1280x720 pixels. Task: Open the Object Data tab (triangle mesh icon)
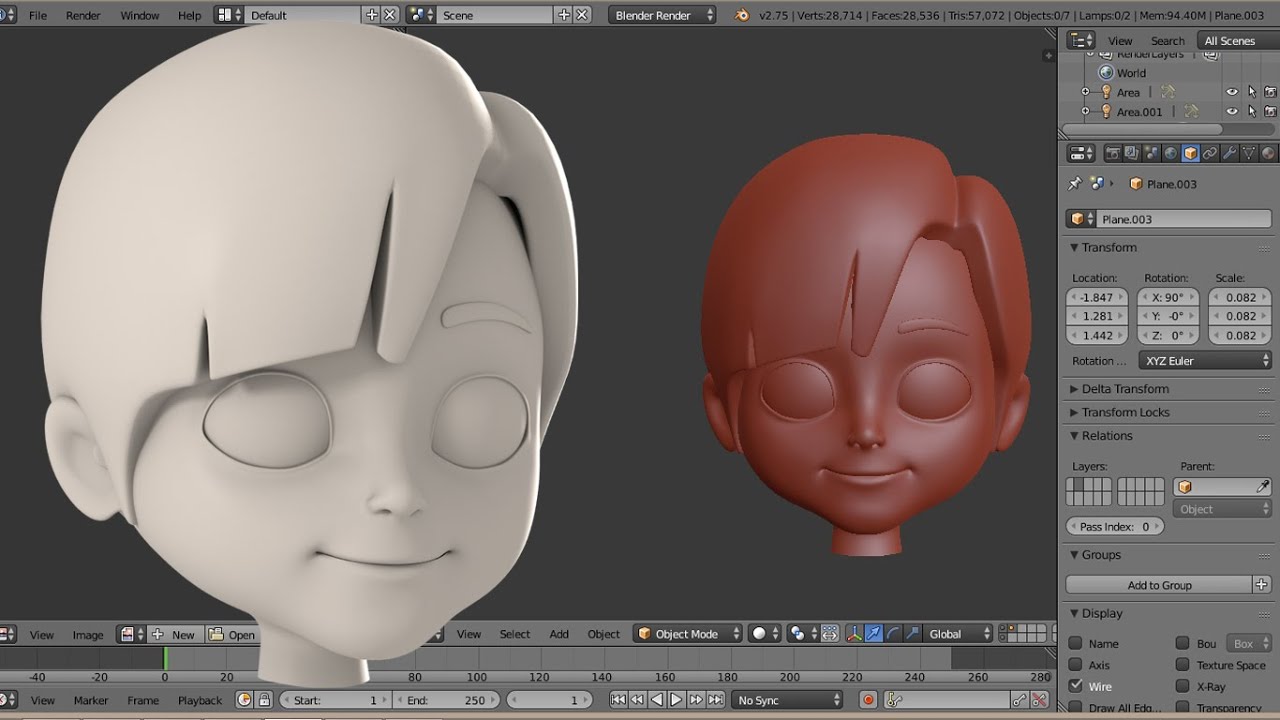1249,153
